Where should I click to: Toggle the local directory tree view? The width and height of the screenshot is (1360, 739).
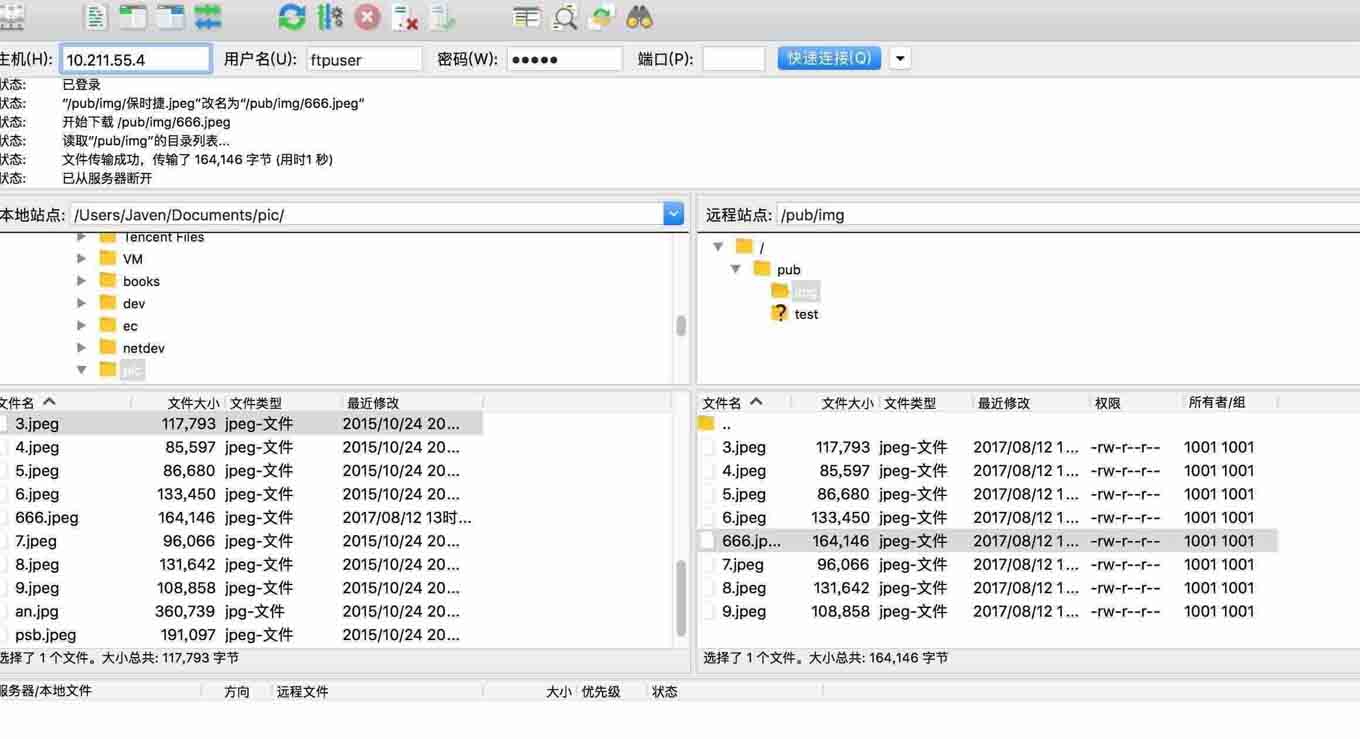tap(132, 17)
